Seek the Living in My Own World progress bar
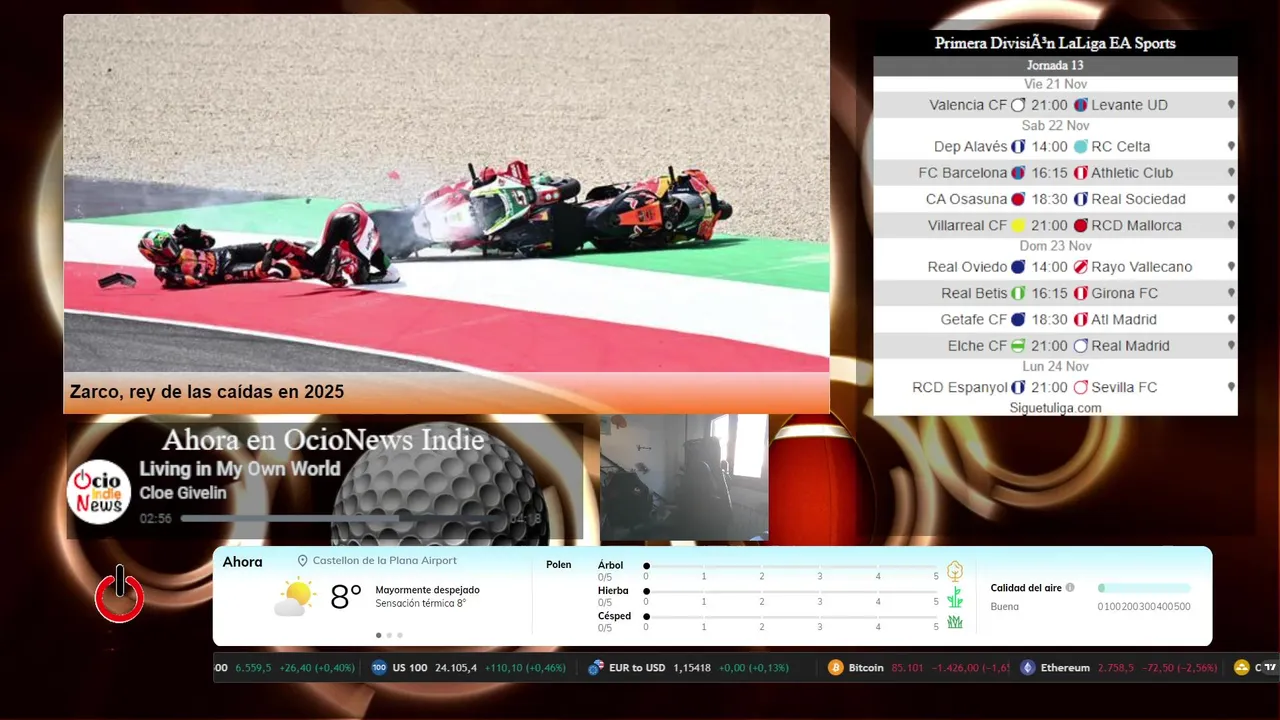 [x=342, y=519]
